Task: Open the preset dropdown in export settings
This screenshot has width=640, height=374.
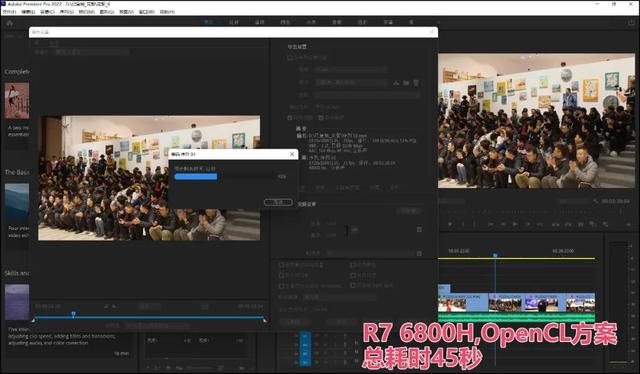Action: [351, 82]
